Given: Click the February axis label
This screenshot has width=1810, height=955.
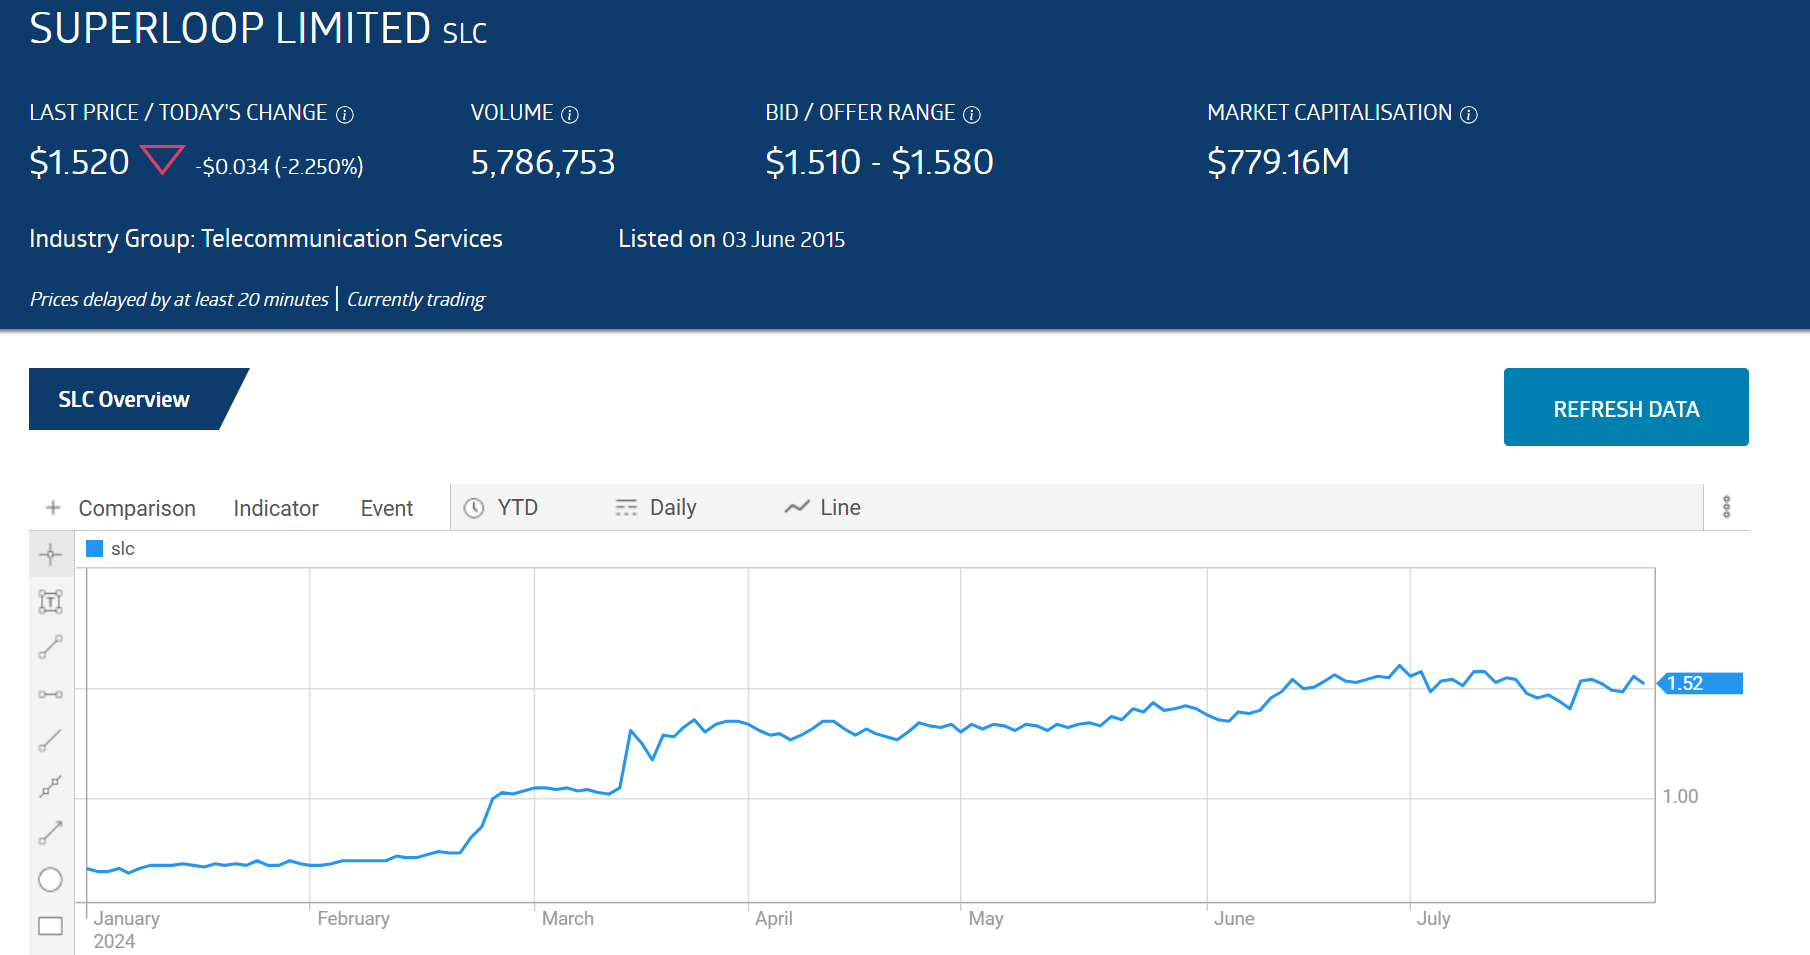Looking at the screenshot, I should [353, 918].
